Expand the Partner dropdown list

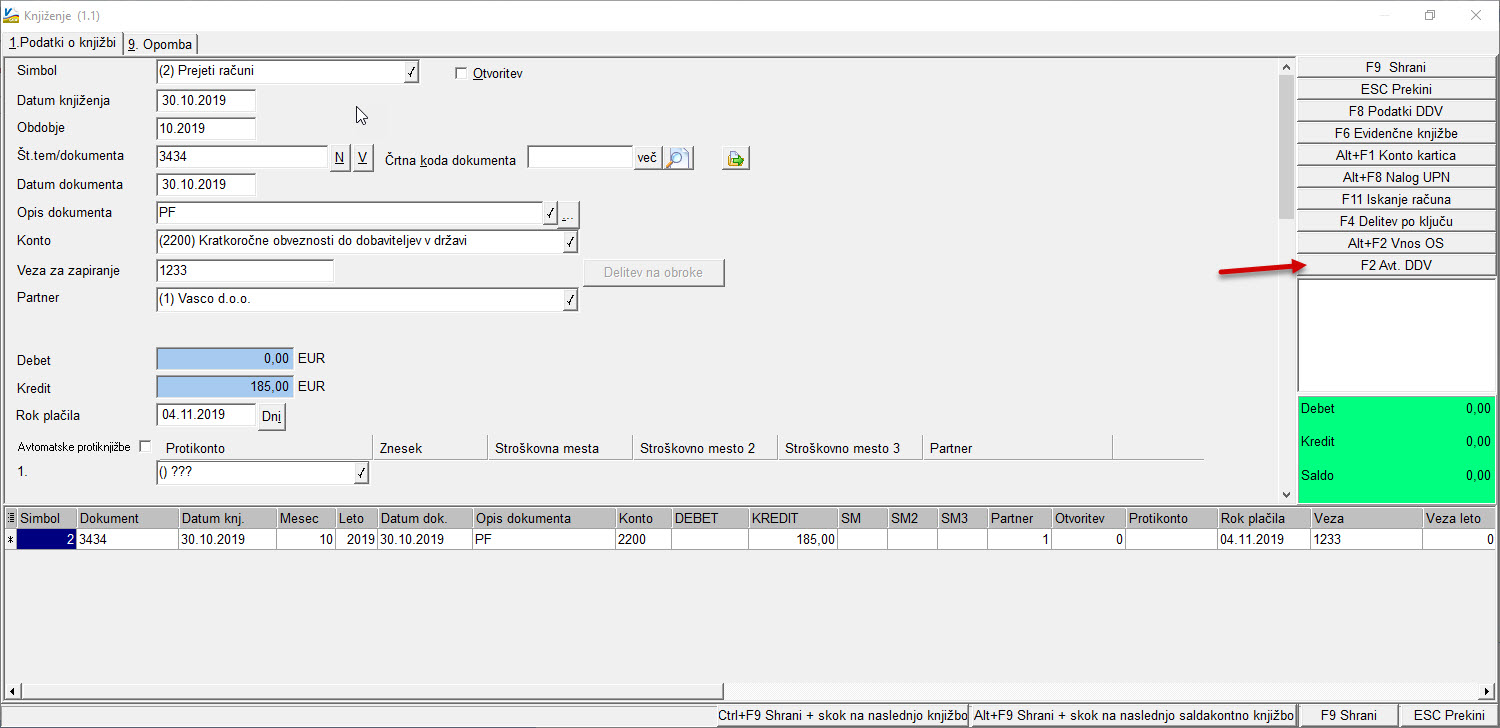[570, 299]
